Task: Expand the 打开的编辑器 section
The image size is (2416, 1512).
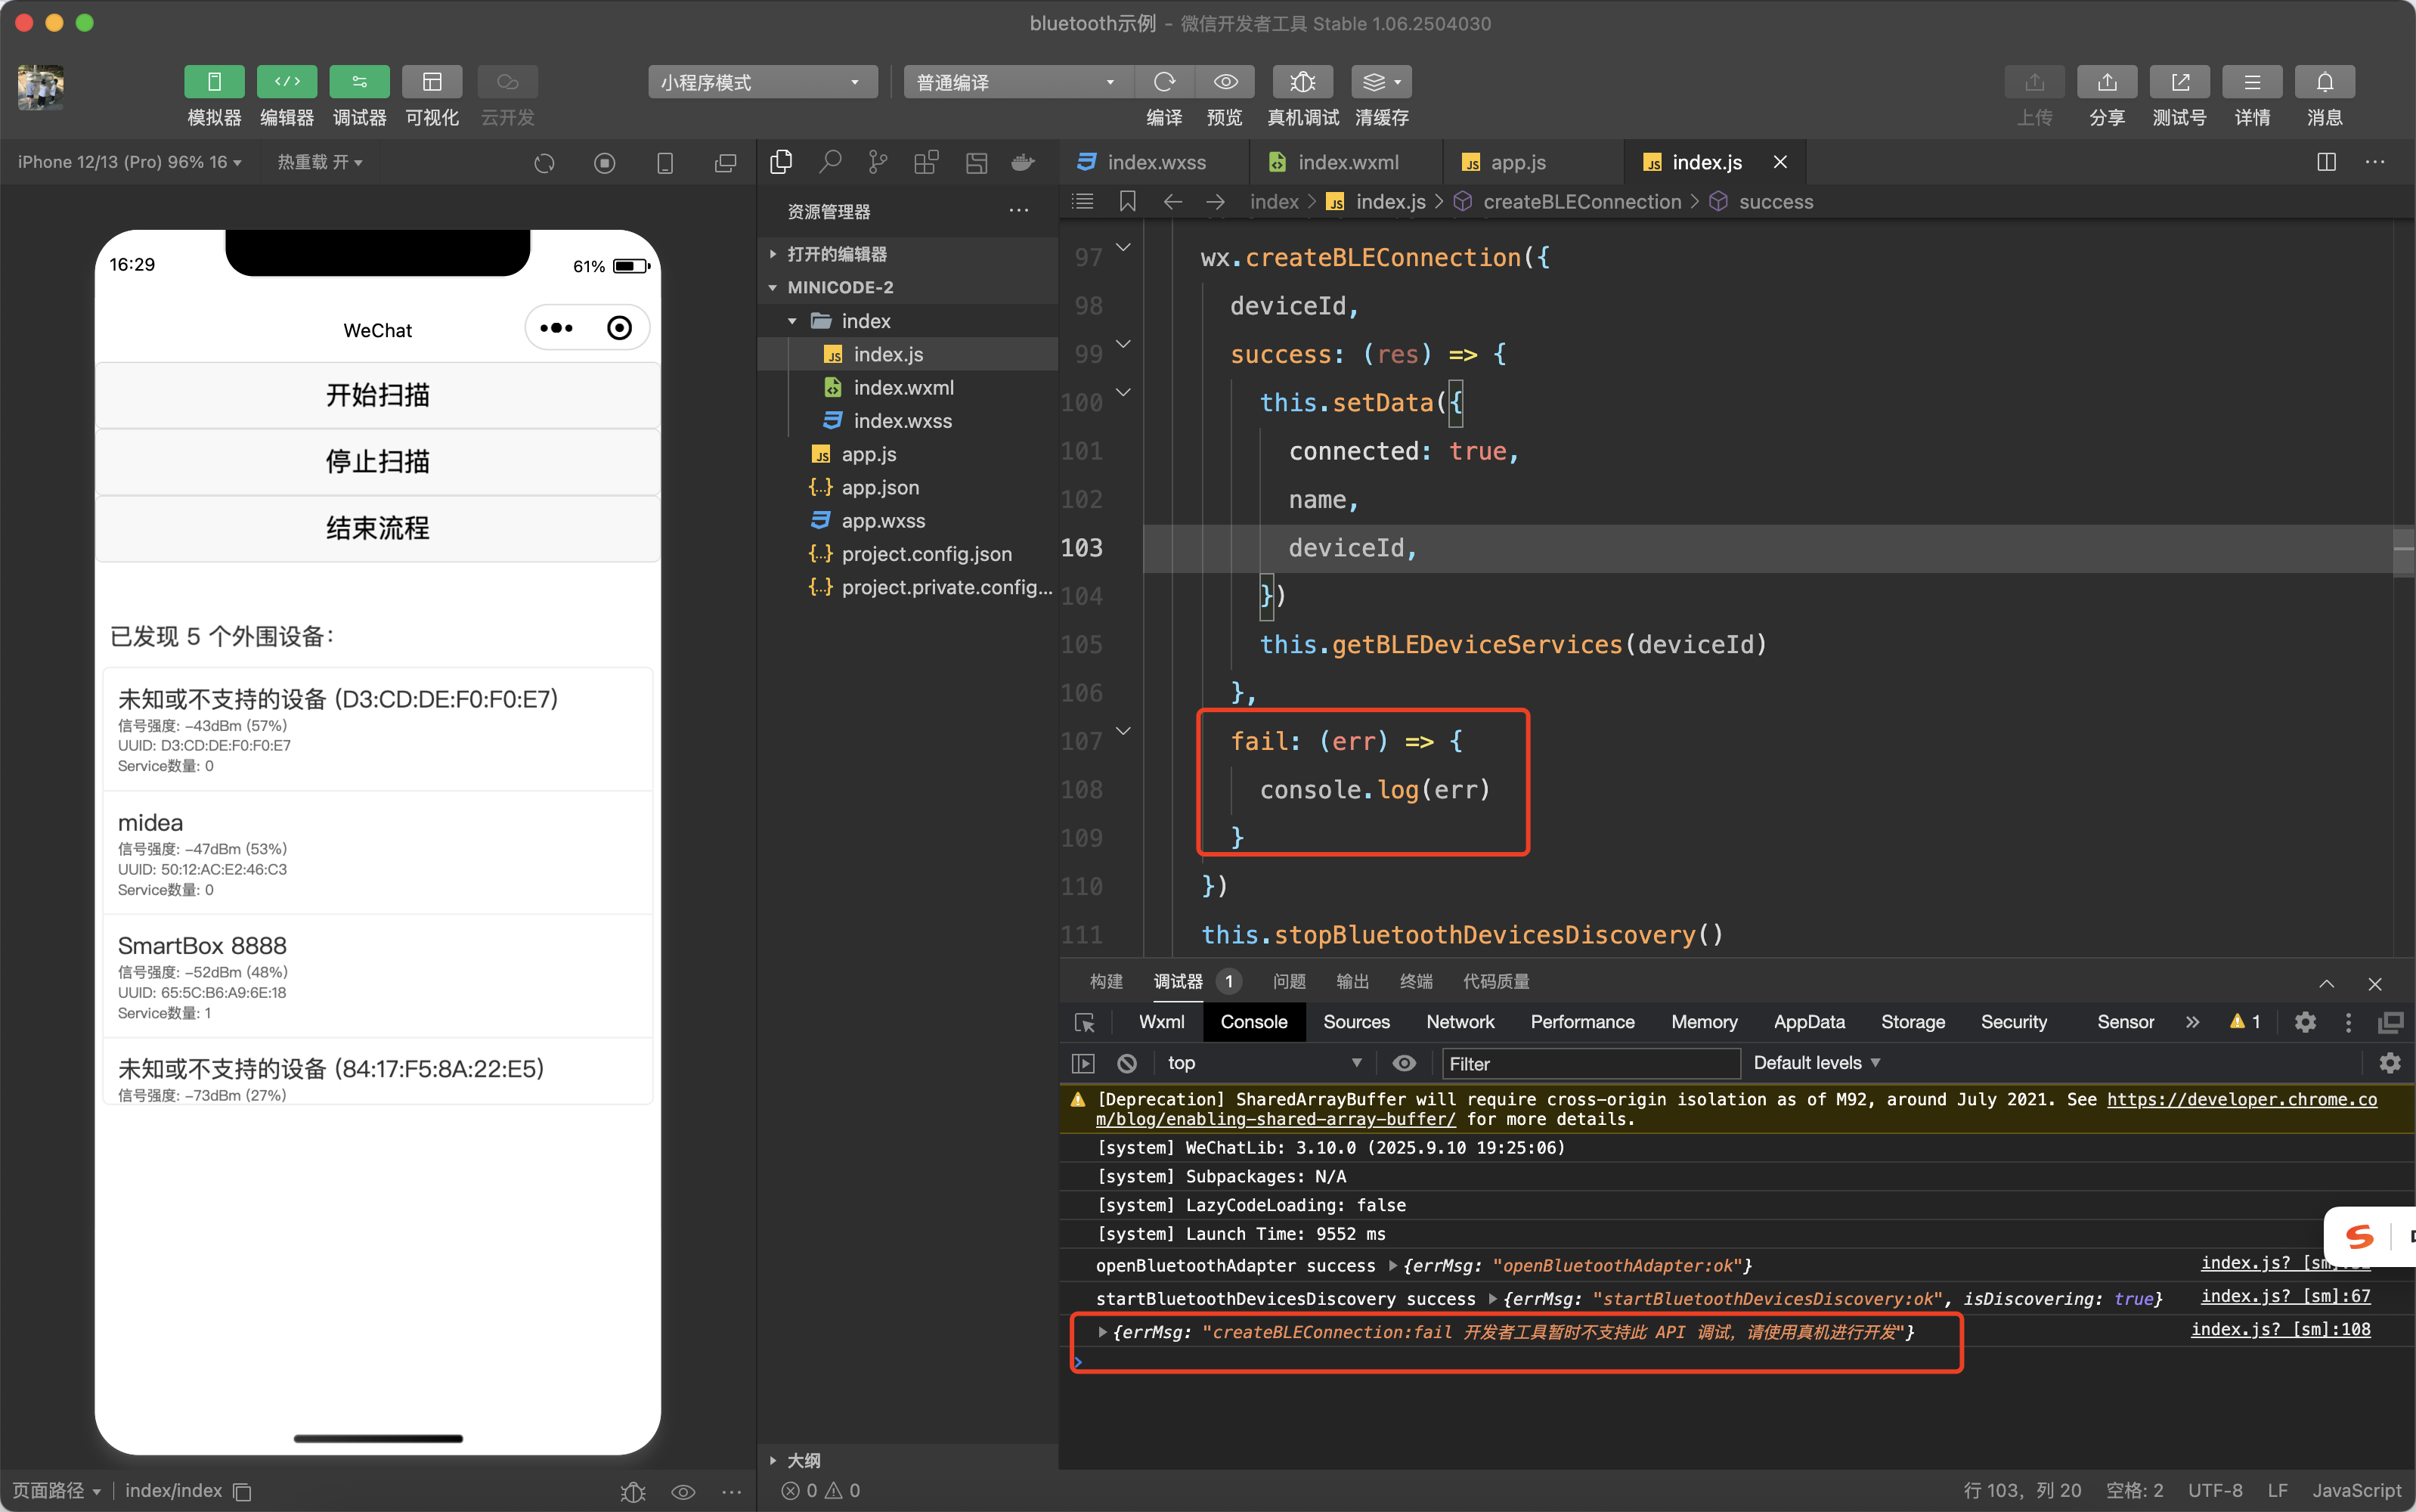Action: (x=836, y=254)
